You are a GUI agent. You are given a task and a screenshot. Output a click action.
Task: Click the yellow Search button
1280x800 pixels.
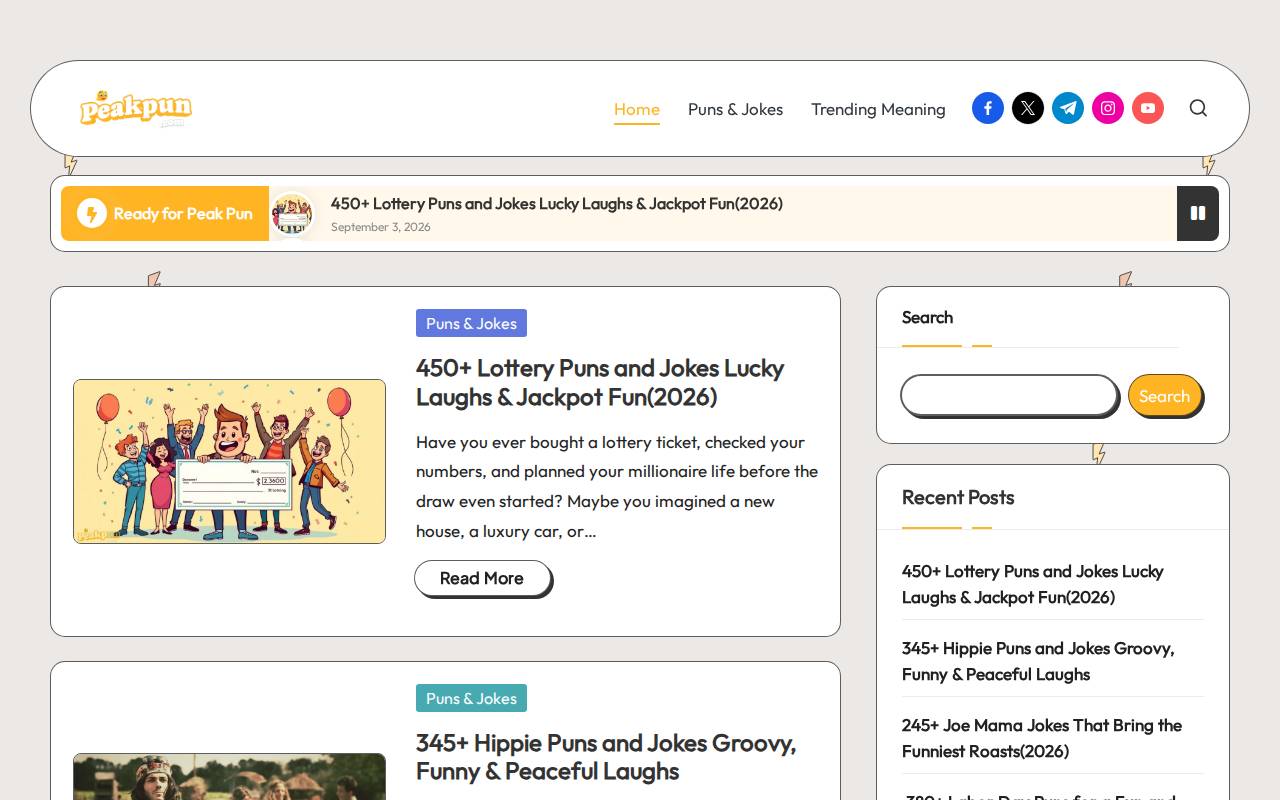tap(1164, 396)
